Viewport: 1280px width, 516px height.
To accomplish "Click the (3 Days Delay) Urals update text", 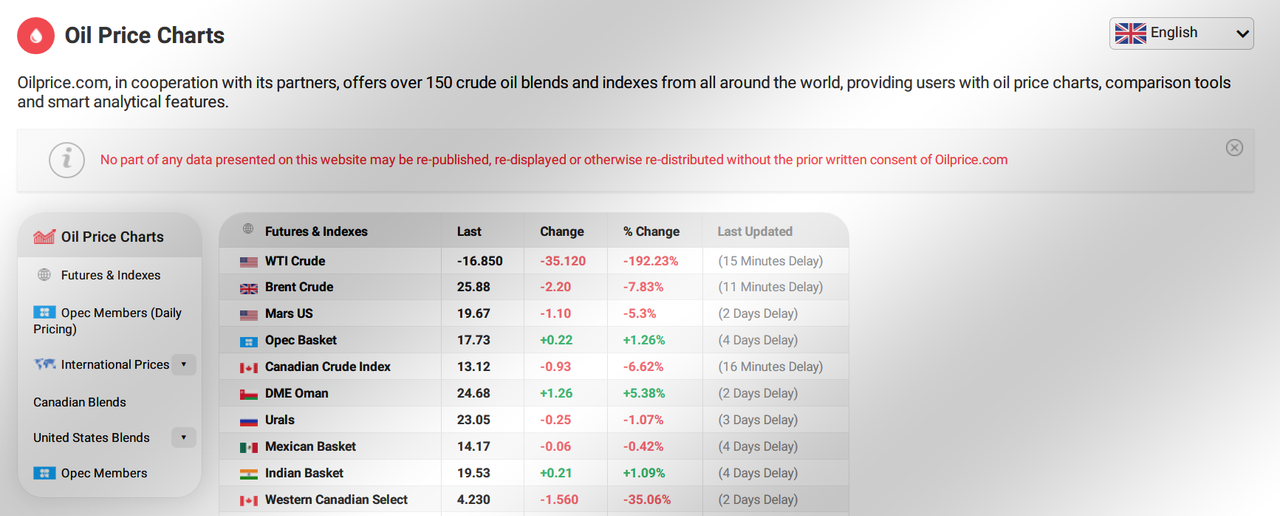I will pyautogui.click(x=758, y=420).
